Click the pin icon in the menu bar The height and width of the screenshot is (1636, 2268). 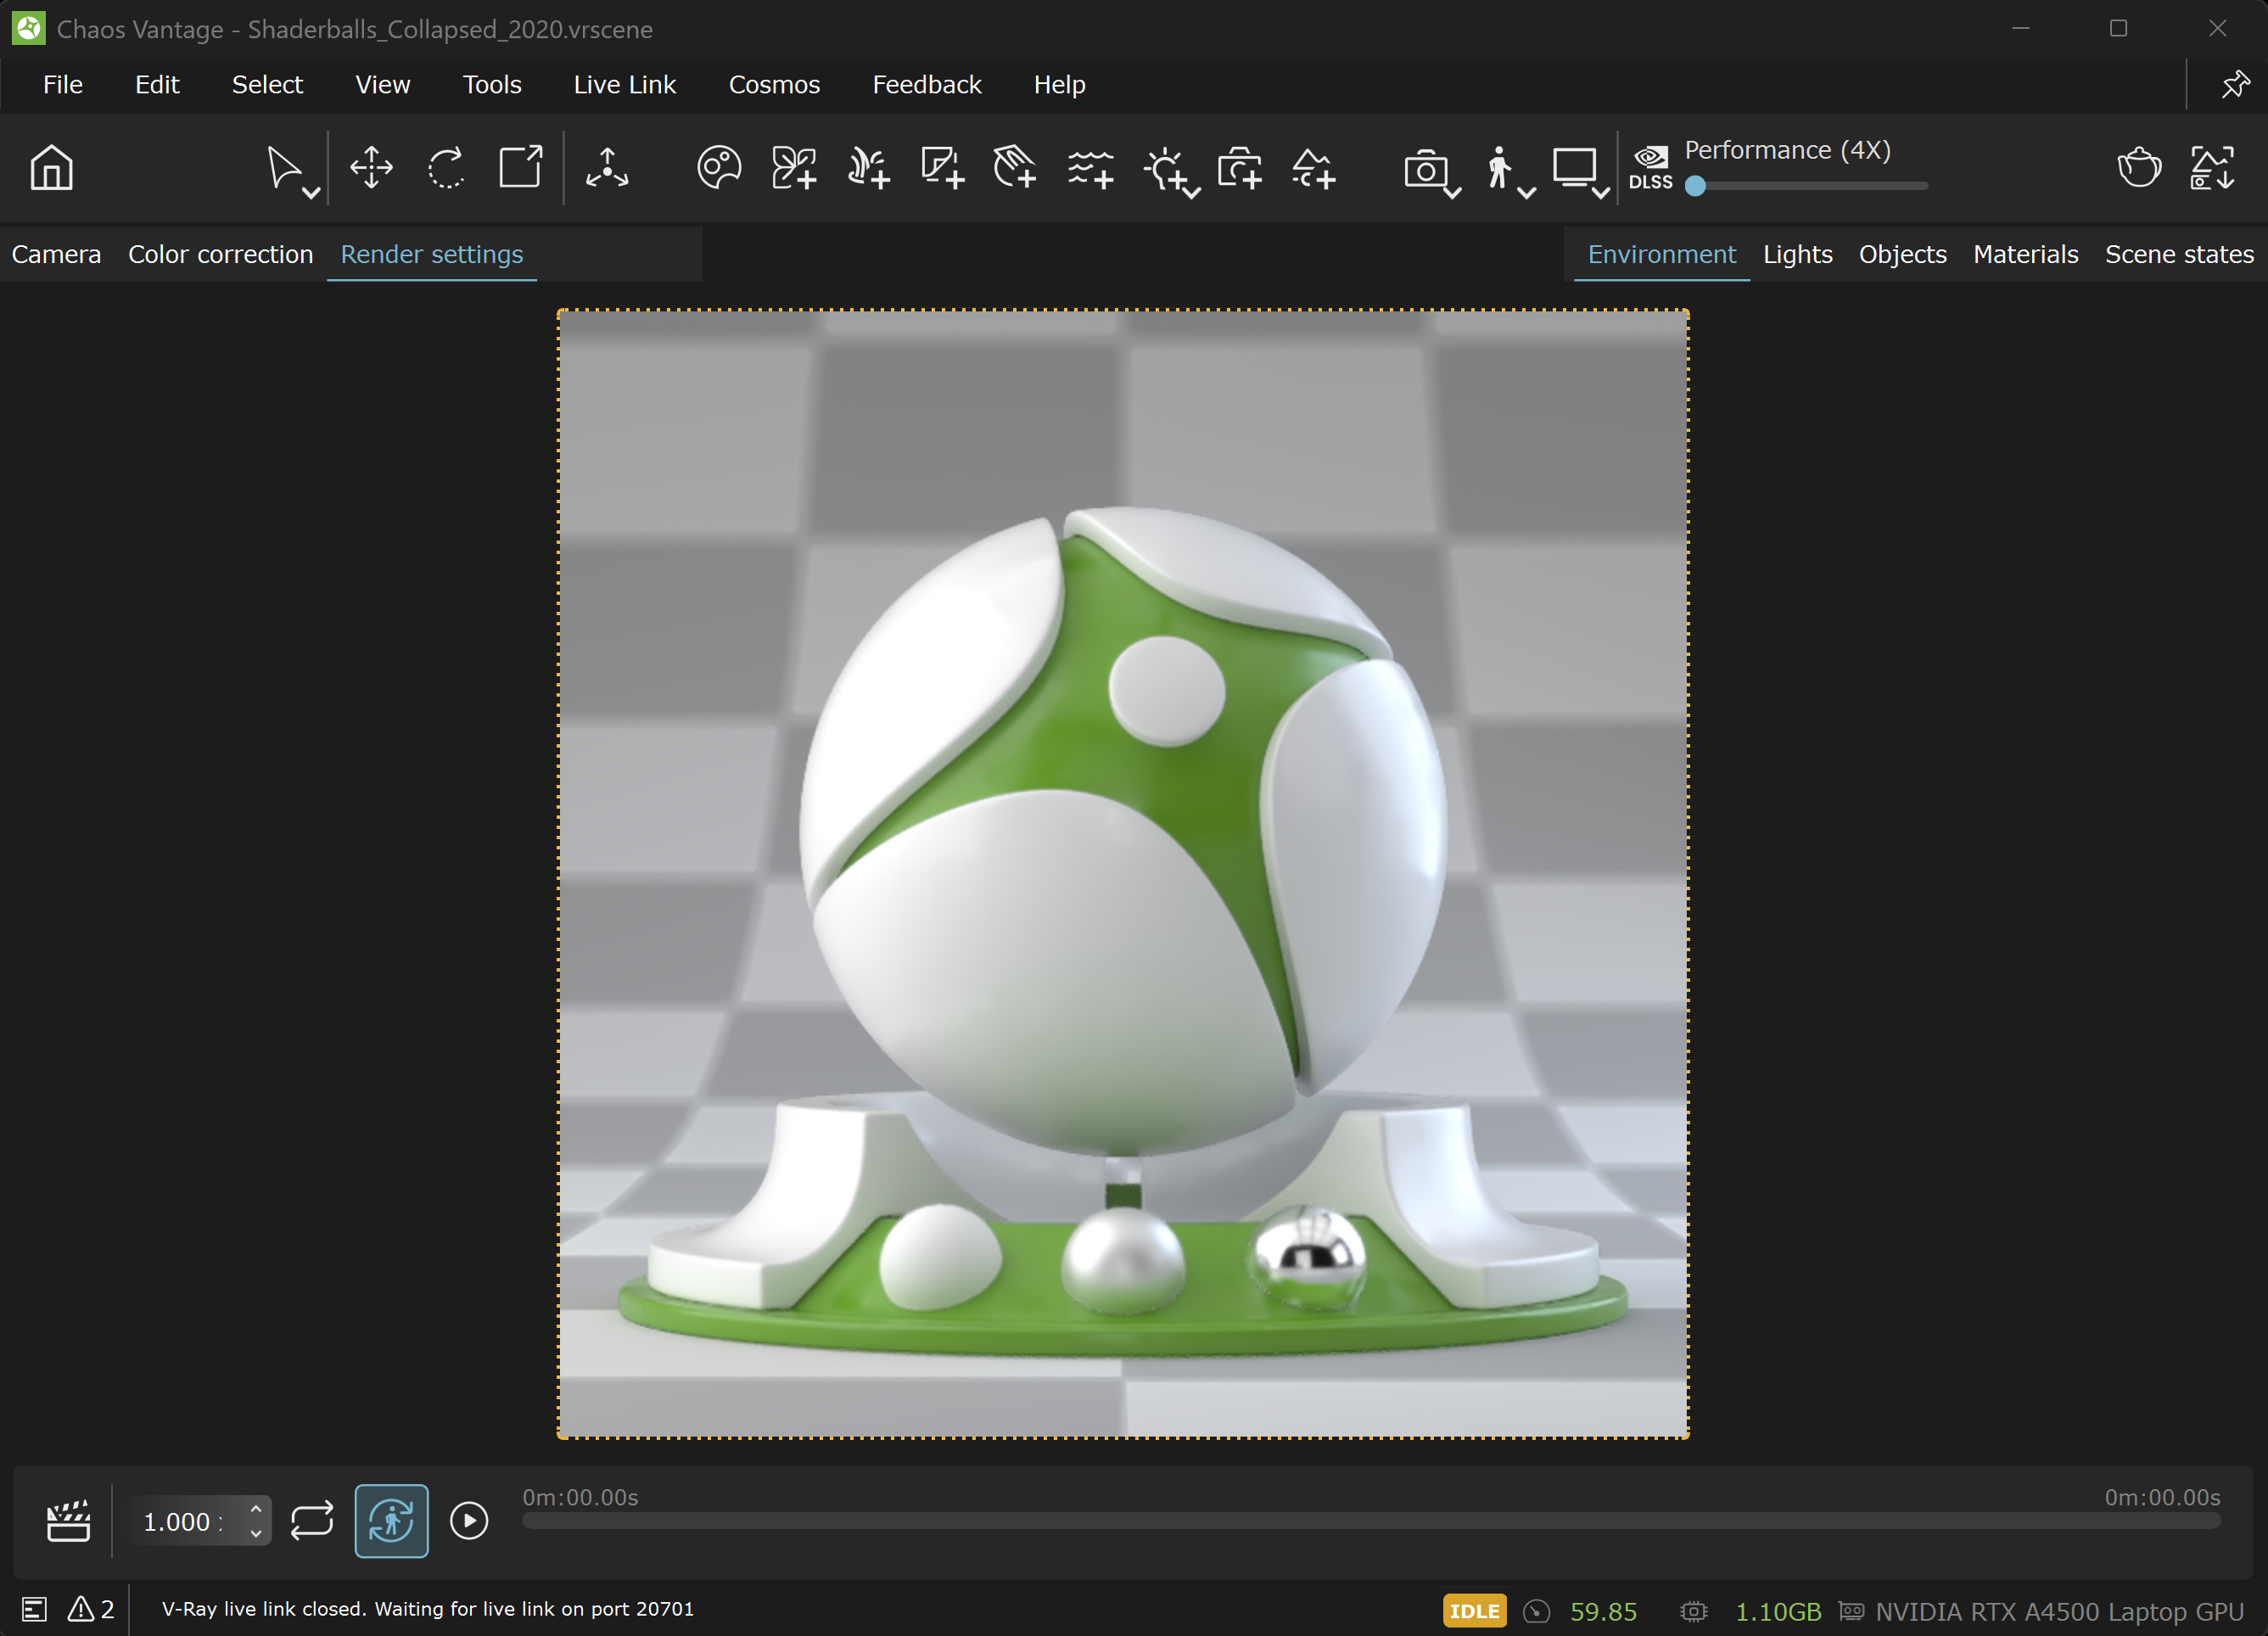2235,85
